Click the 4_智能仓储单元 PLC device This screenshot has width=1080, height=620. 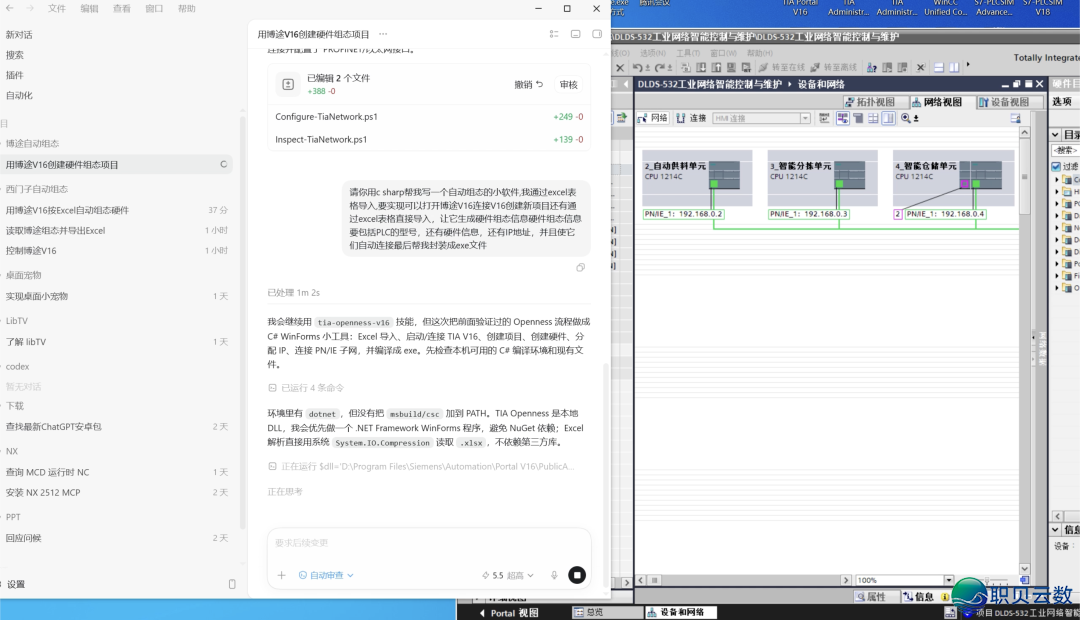953,178
